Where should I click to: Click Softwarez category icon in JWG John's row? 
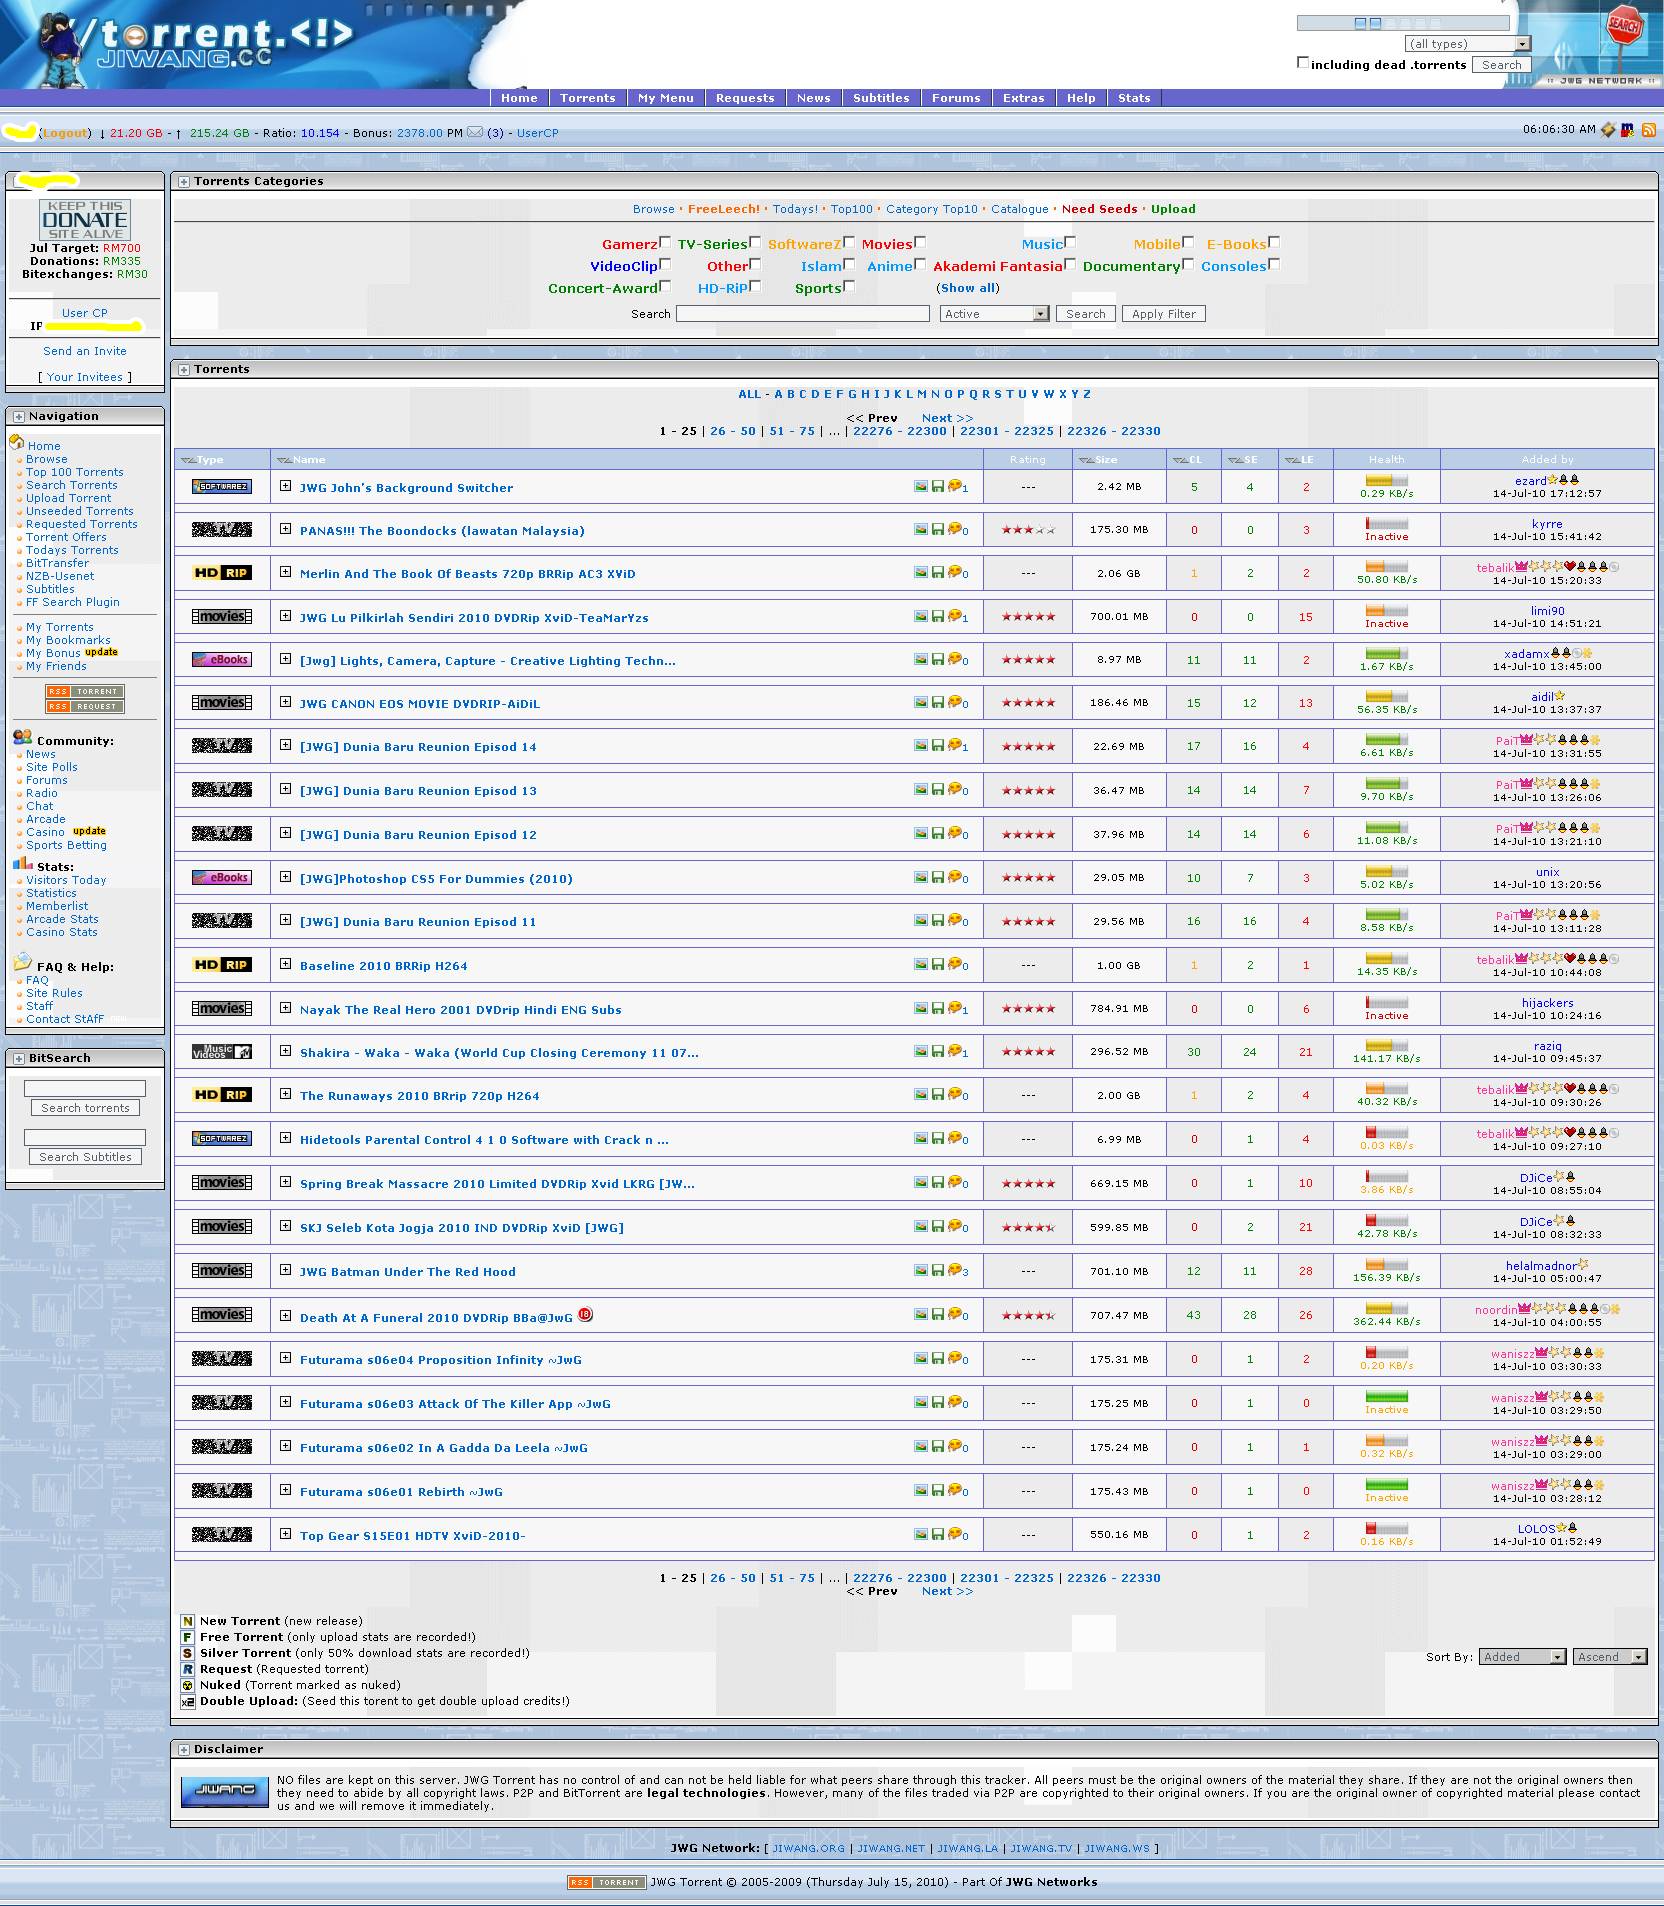222,486
